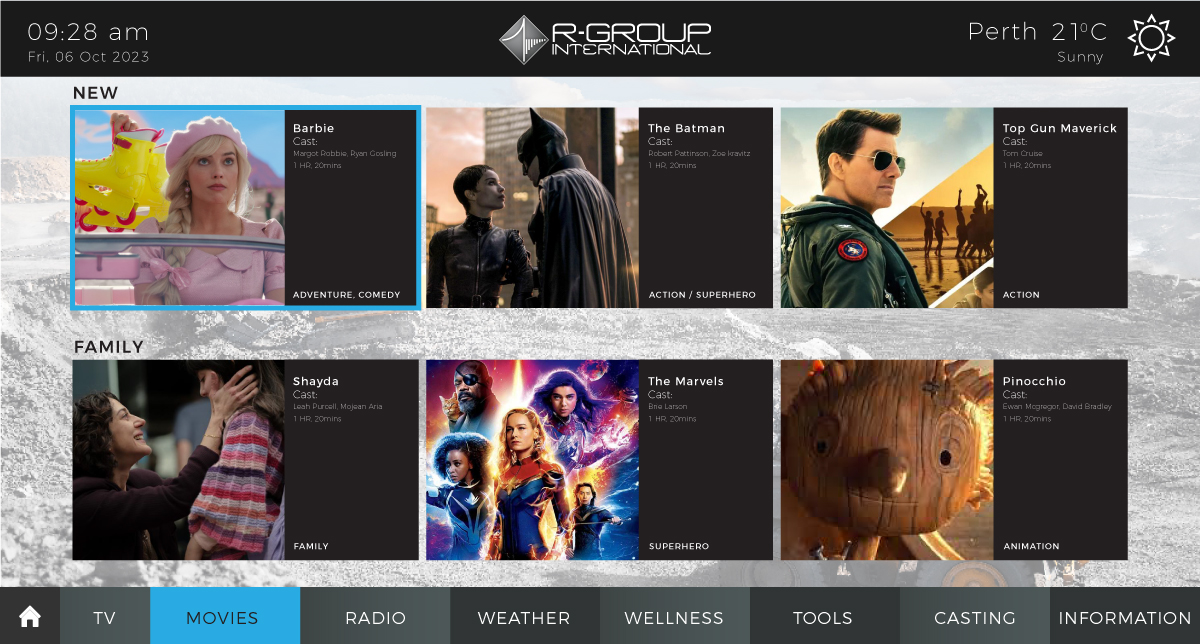Click the sunny weather icon near Perth
Viewport: 1200px width, 644px height.
(1150, 37)
